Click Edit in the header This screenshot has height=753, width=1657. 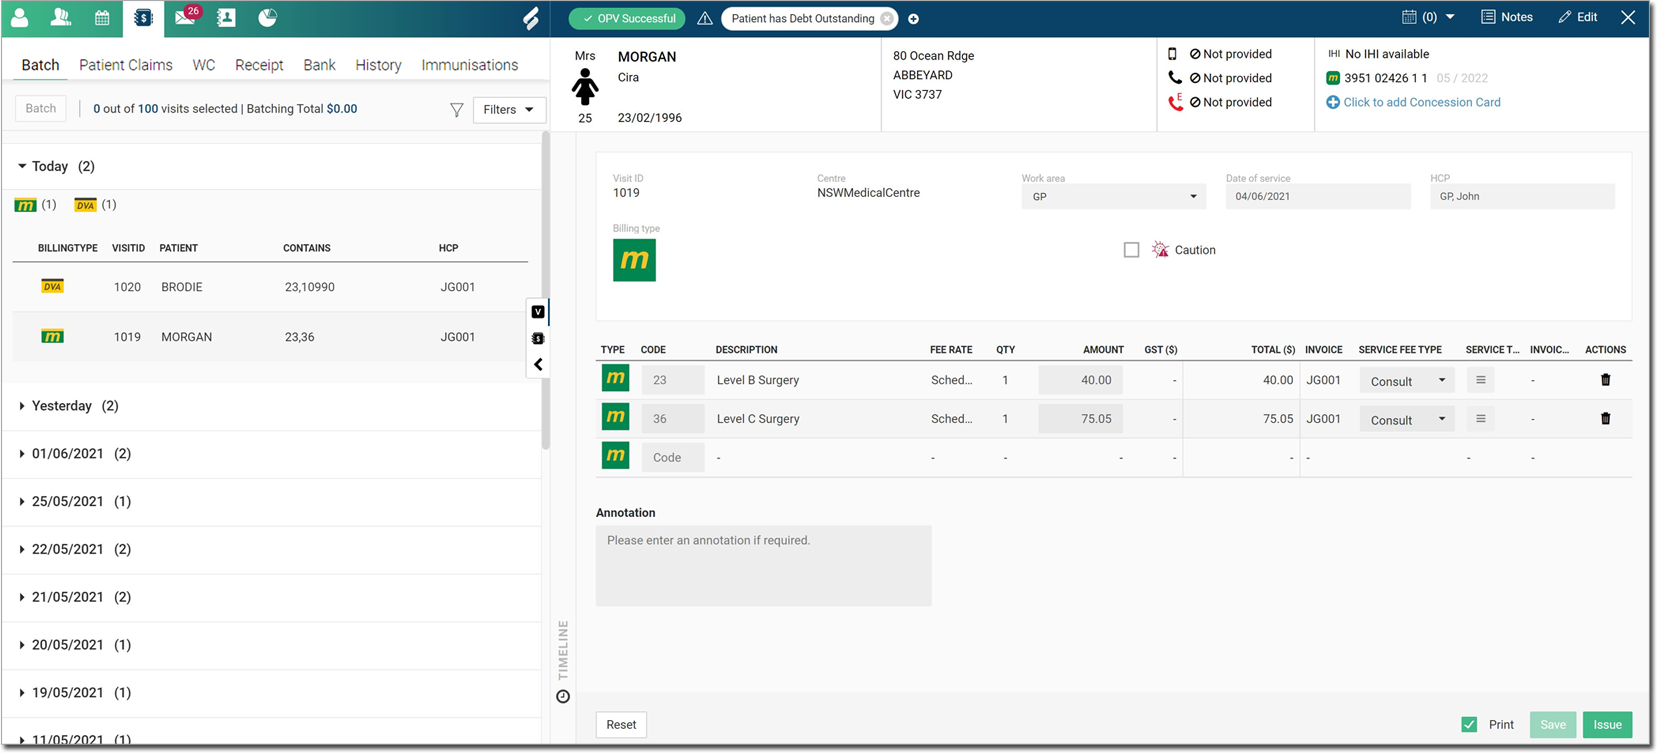(x=1578, y=17)
